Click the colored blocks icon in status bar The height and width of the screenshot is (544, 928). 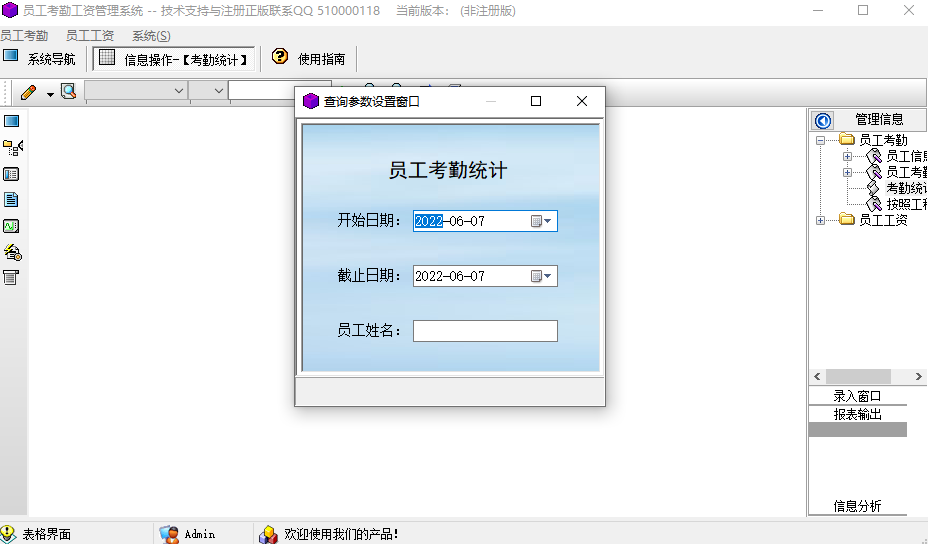pos(268,535)
